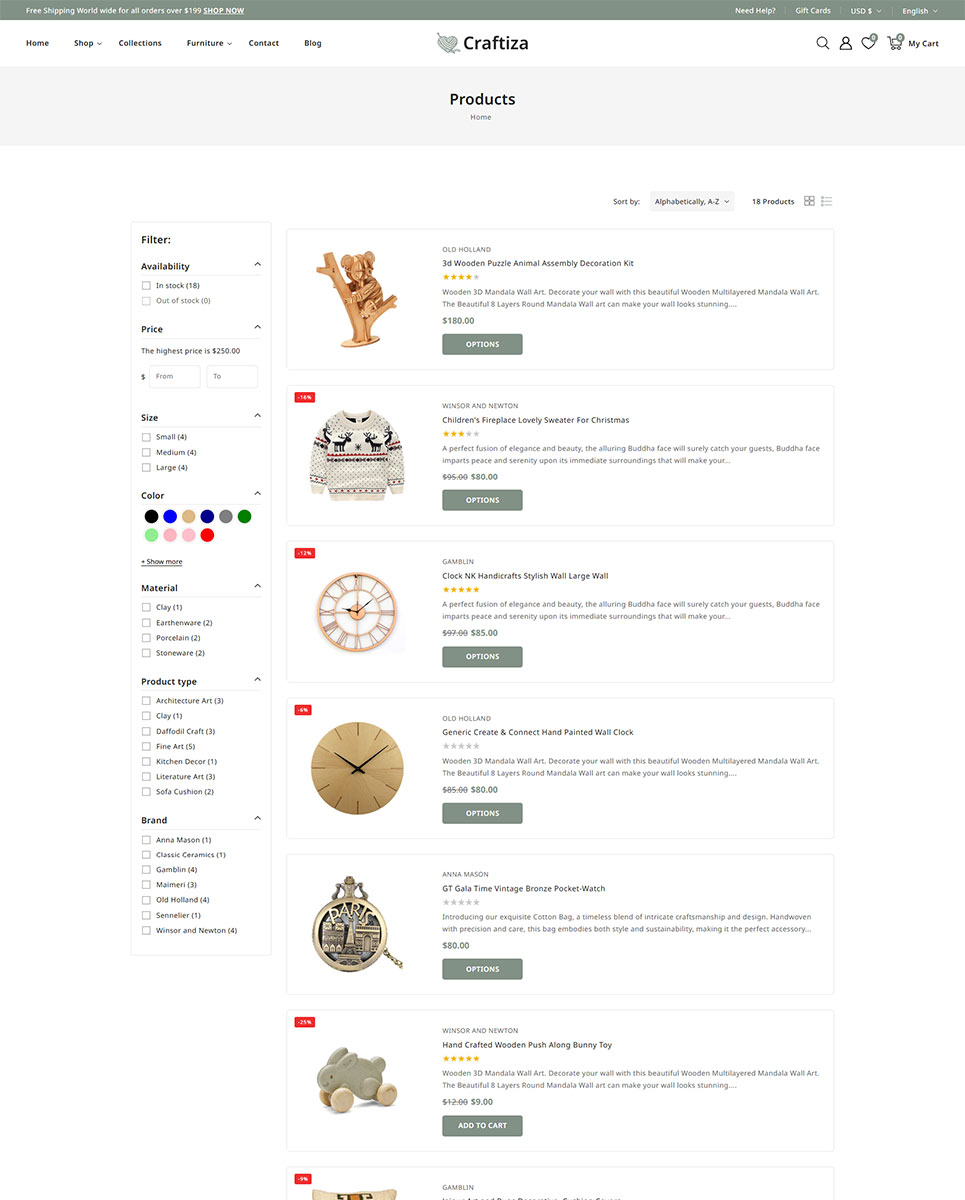Open the wishlist heart icon
965x1200 pixels.
point(868,43)
